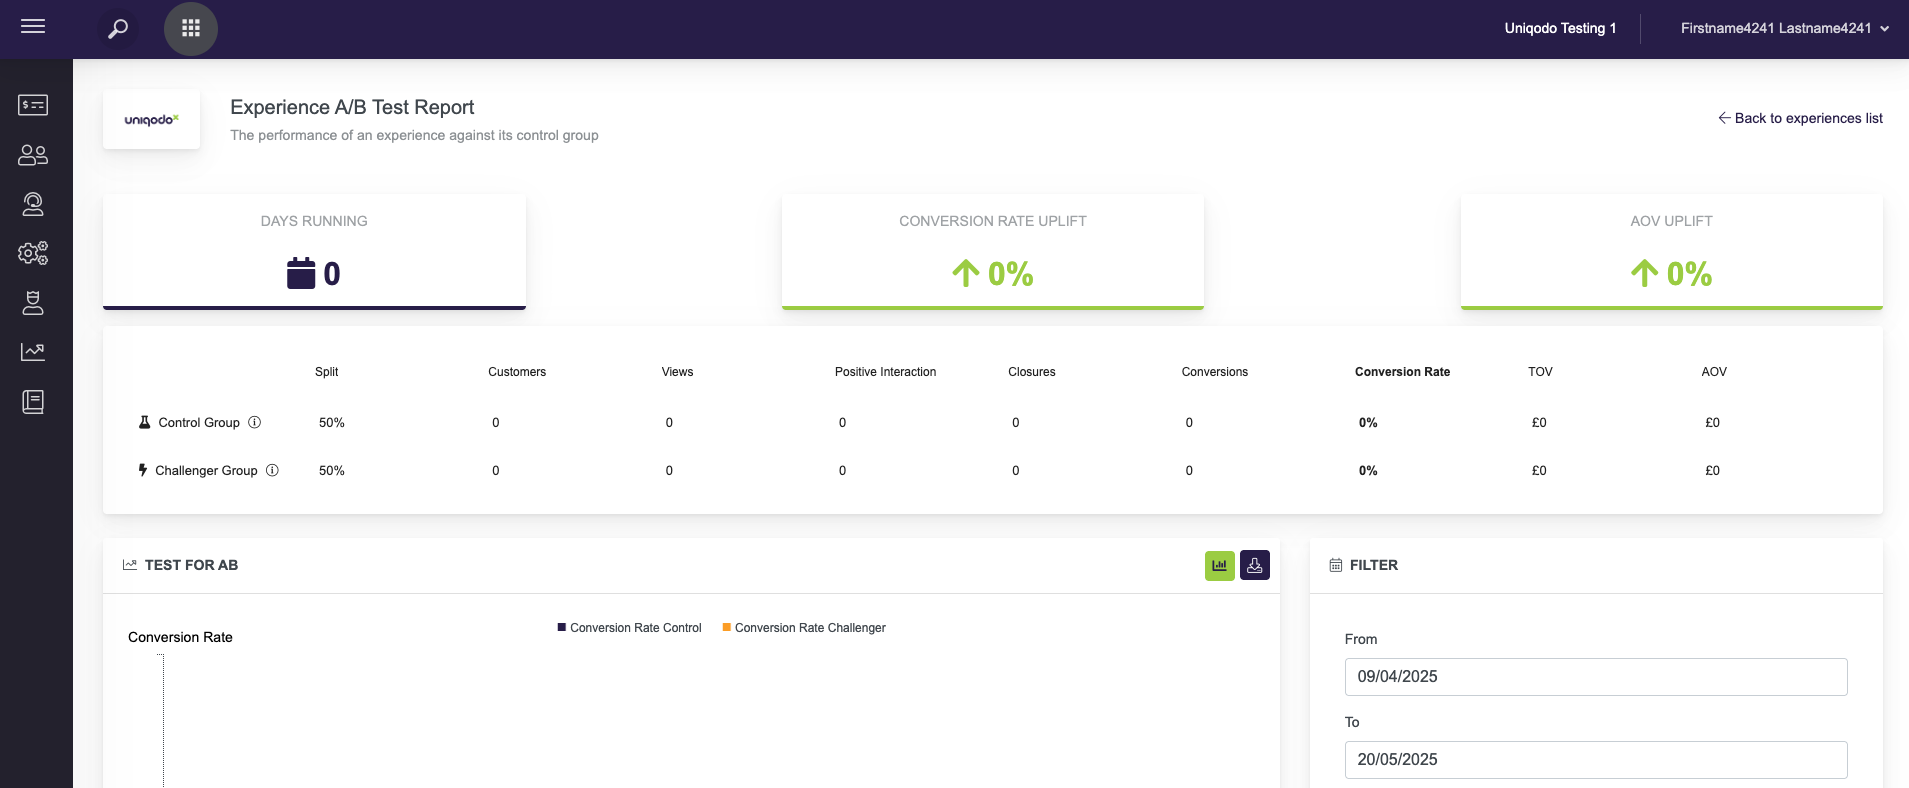Open the To date picker field
The image size is (1909, 788).
click(1595, 760)
